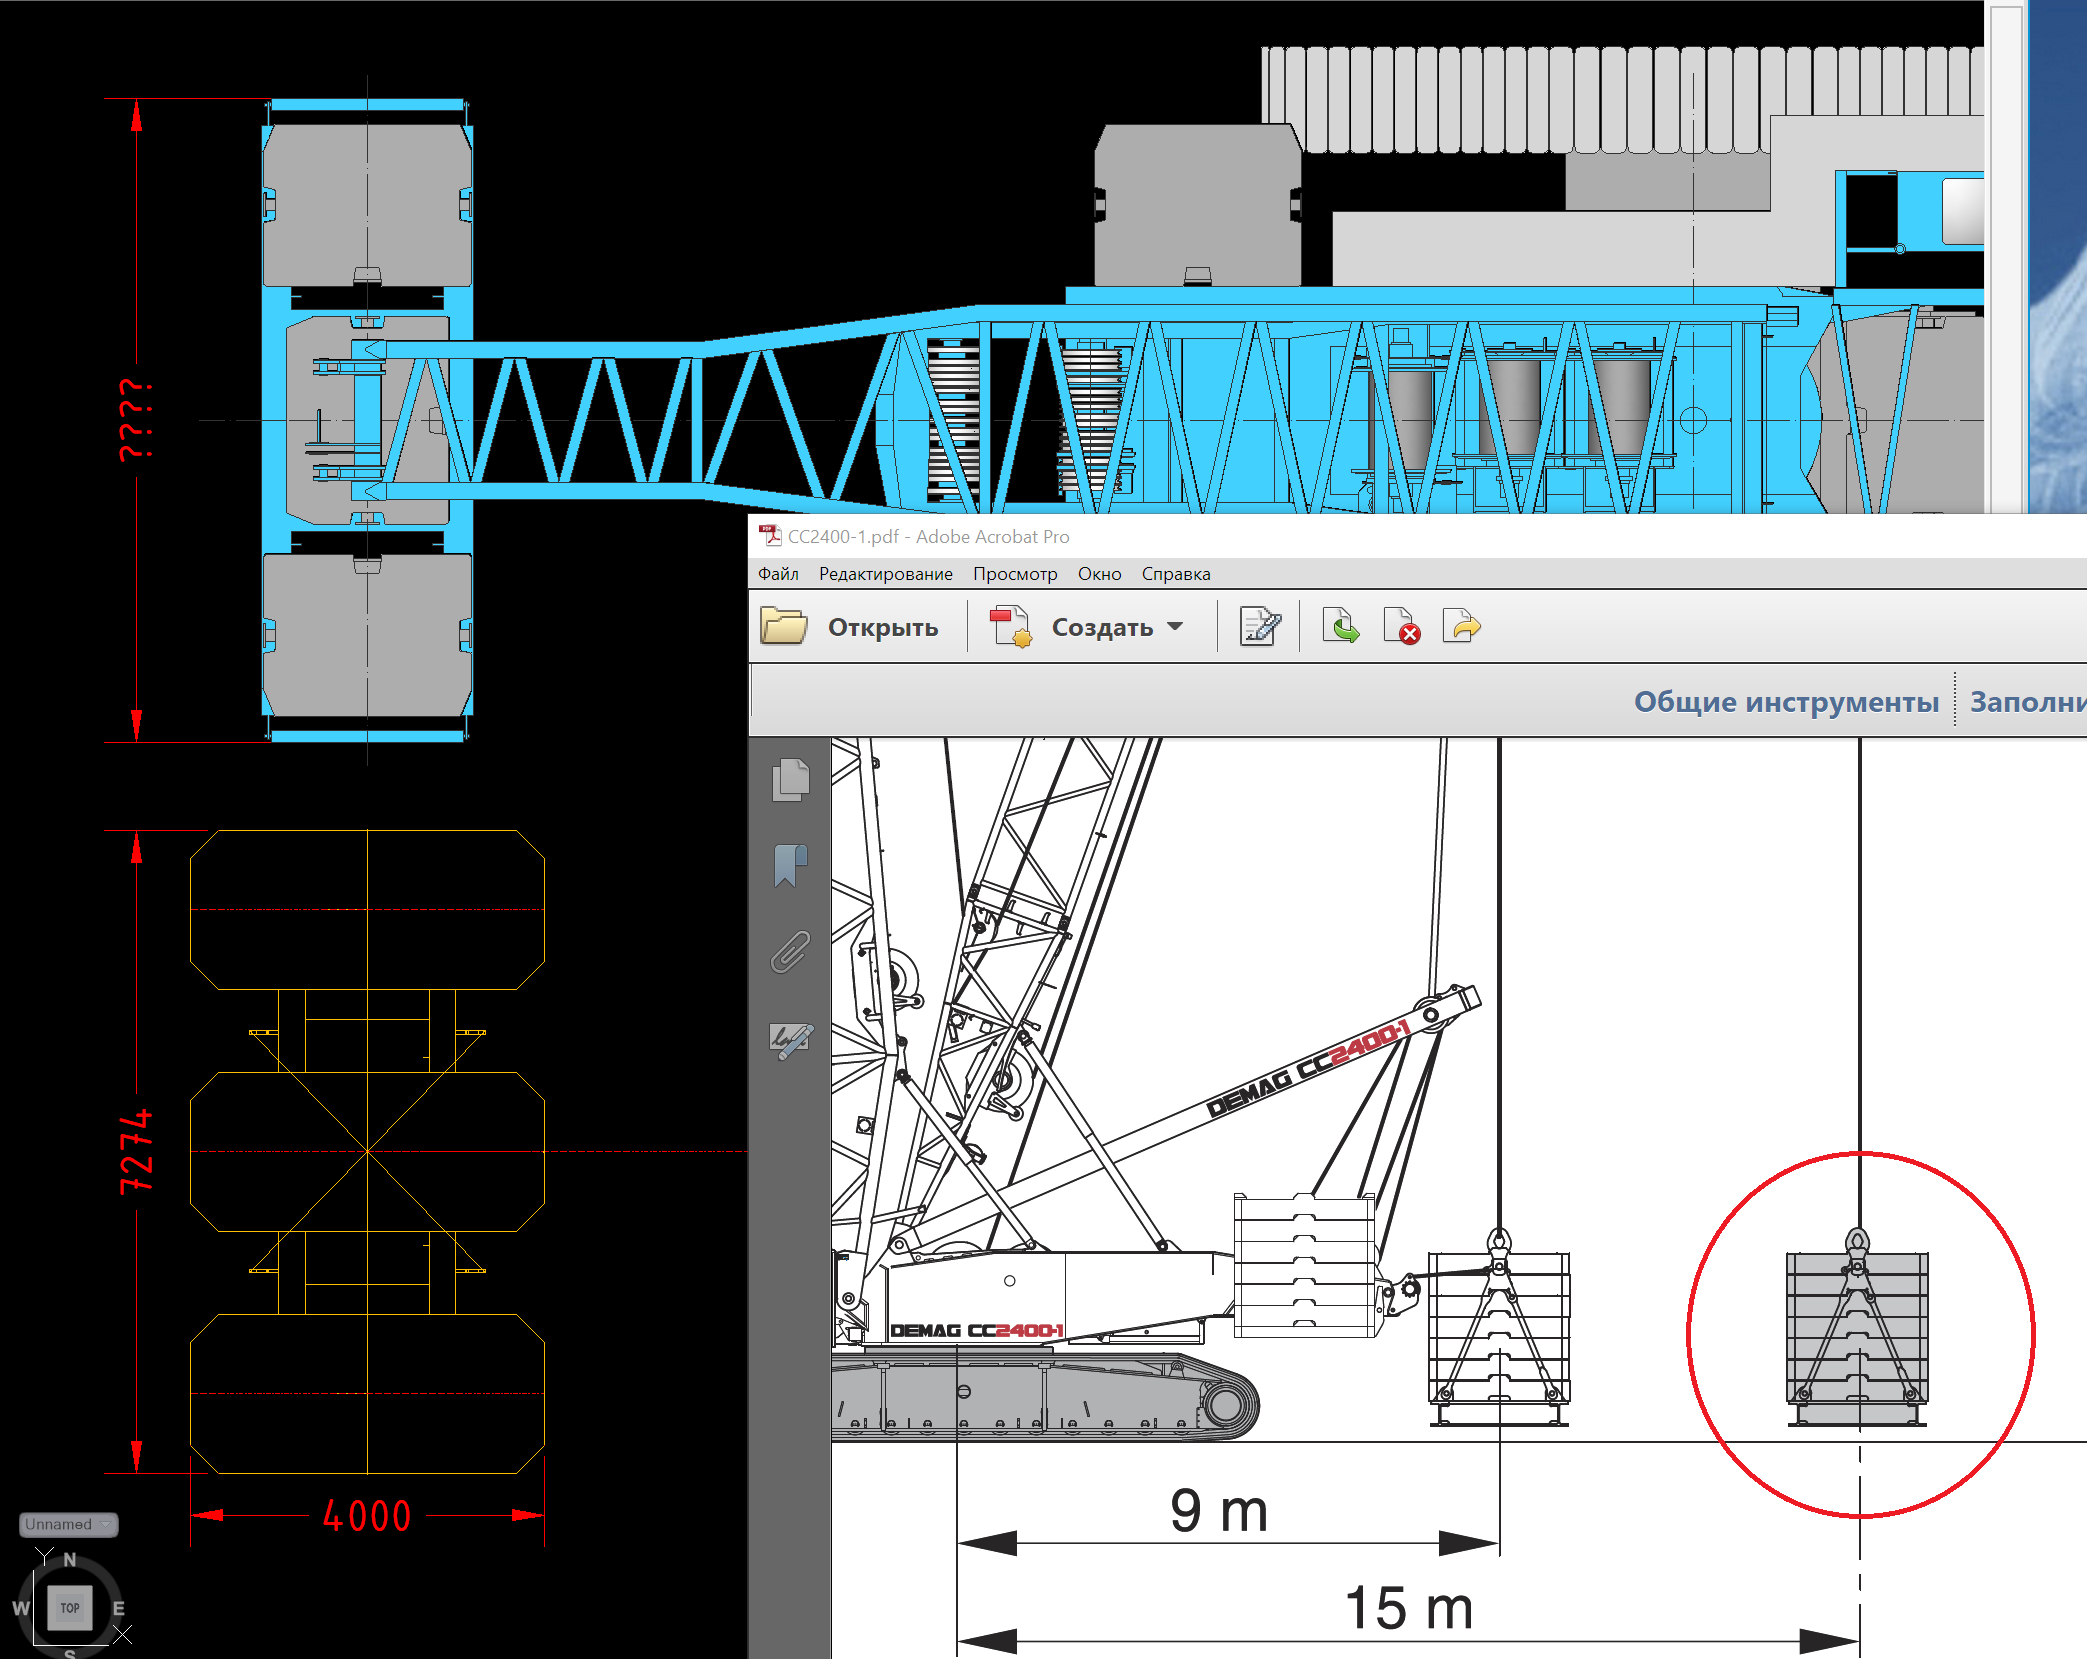Click the TOP face of the ViewCube

click(x=70, y=1608)
